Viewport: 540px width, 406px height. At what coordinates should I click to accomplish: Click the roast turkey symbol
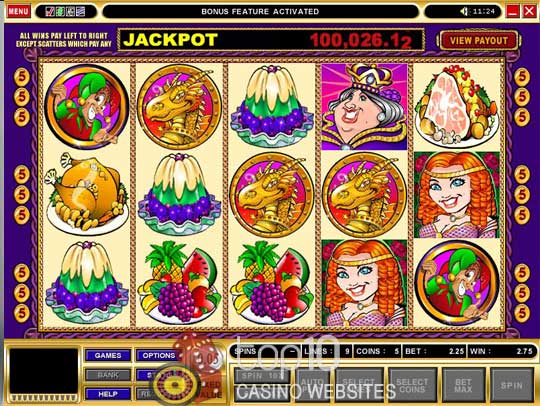86,195
